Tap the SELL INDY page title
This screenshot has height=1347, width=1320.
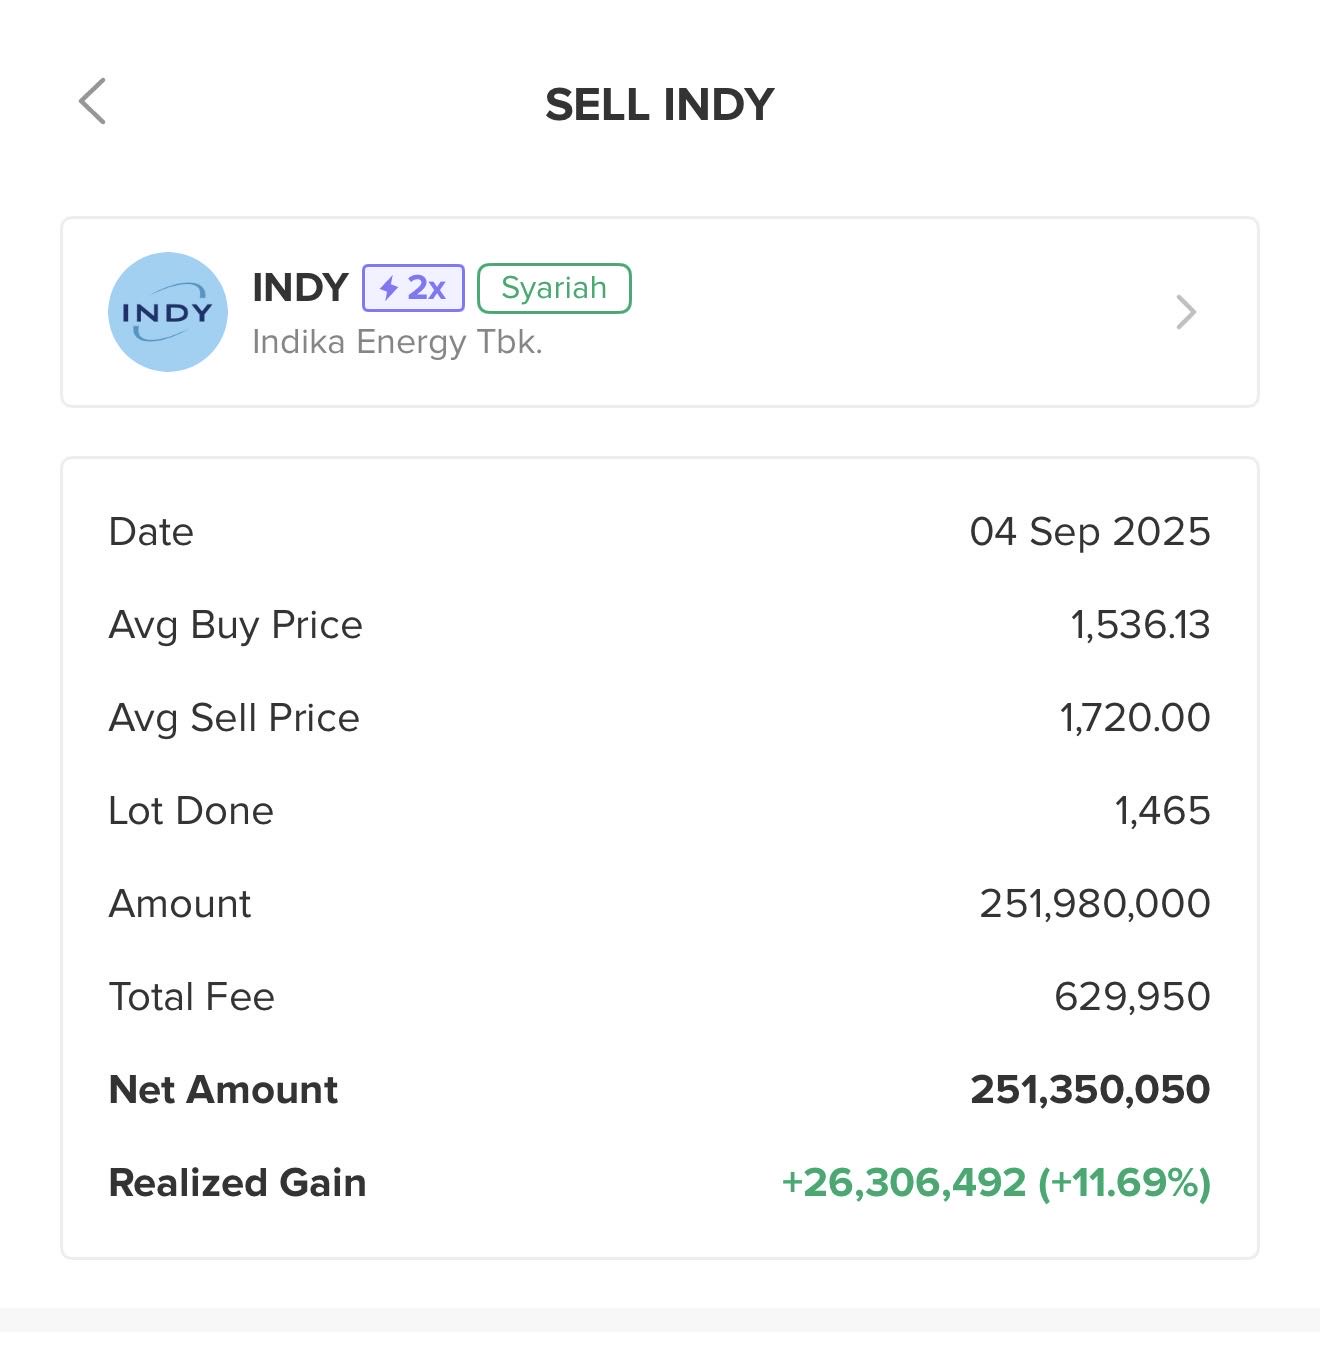[x=660, y=104]
